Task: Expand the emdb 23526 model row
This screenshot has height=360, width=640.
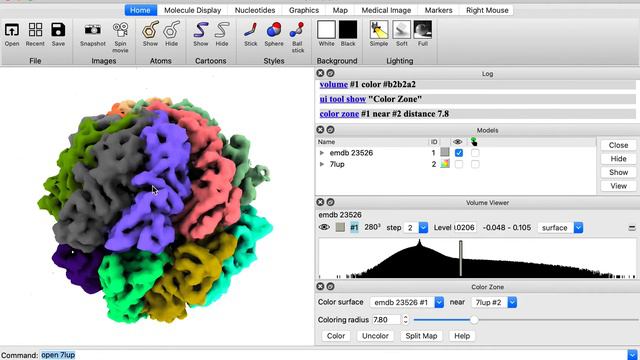Action: [x=322, y=153]
